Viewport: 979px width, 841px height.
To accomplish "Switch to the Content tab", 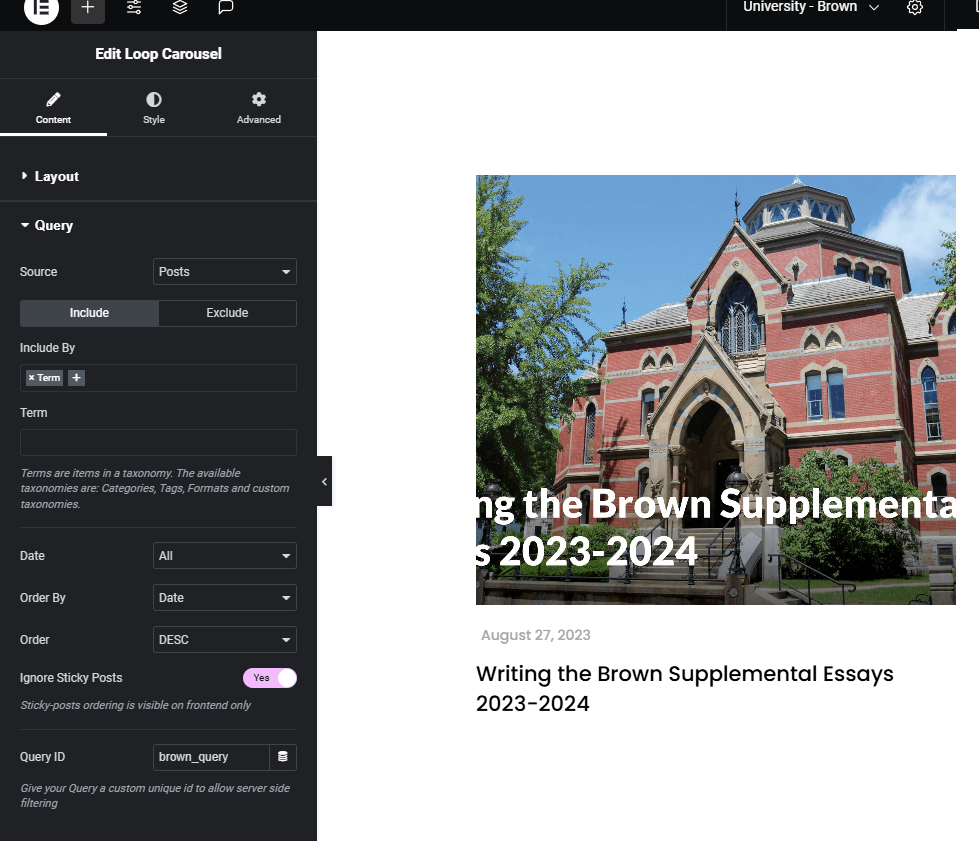I will [53, 108].
